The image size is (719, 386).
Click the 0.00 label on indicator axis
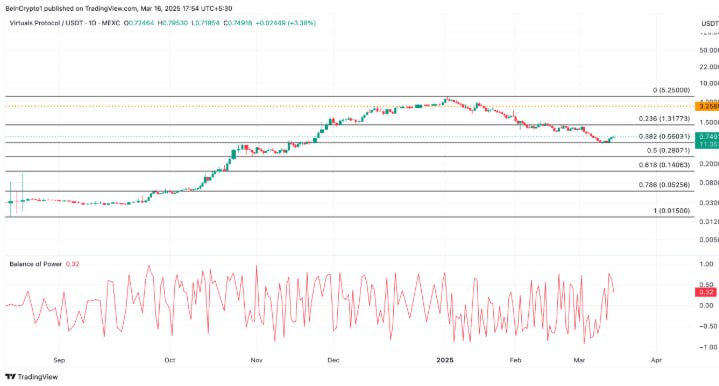click(x=707, y=305)
